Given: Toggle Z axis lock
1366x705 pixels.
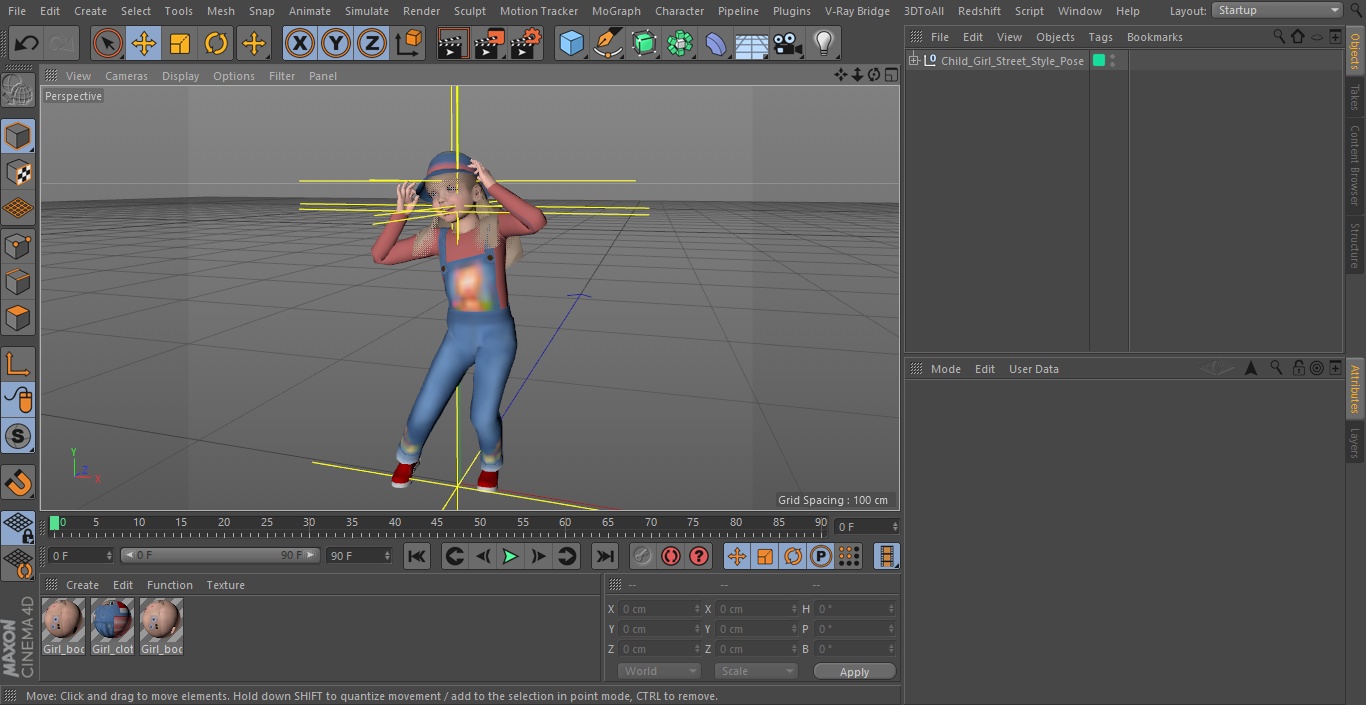Looking at the screenshot, I should [x=372, y=43].
